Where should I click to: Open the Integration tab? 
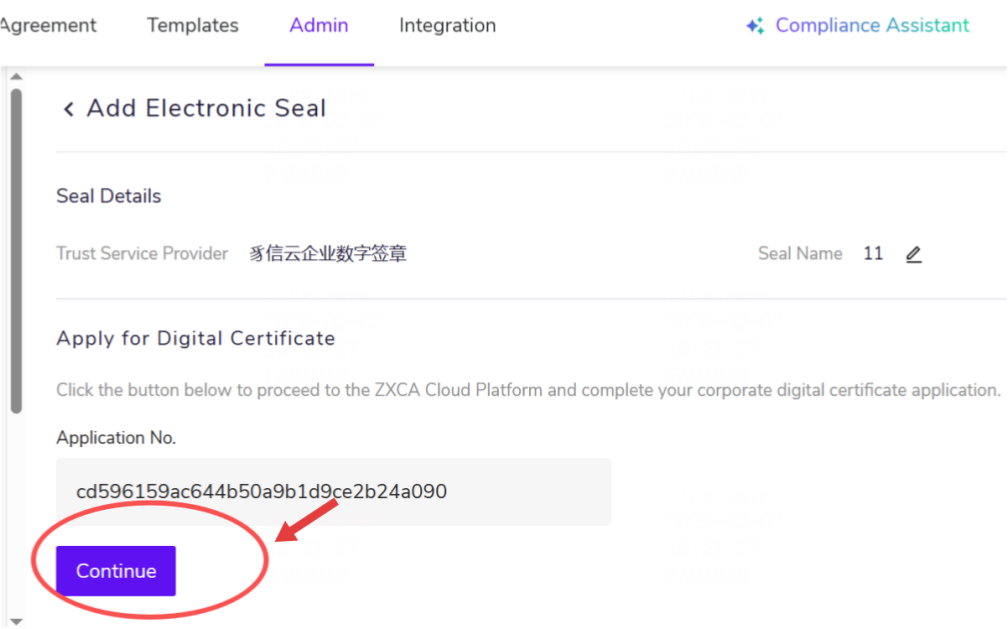[447, 26]
